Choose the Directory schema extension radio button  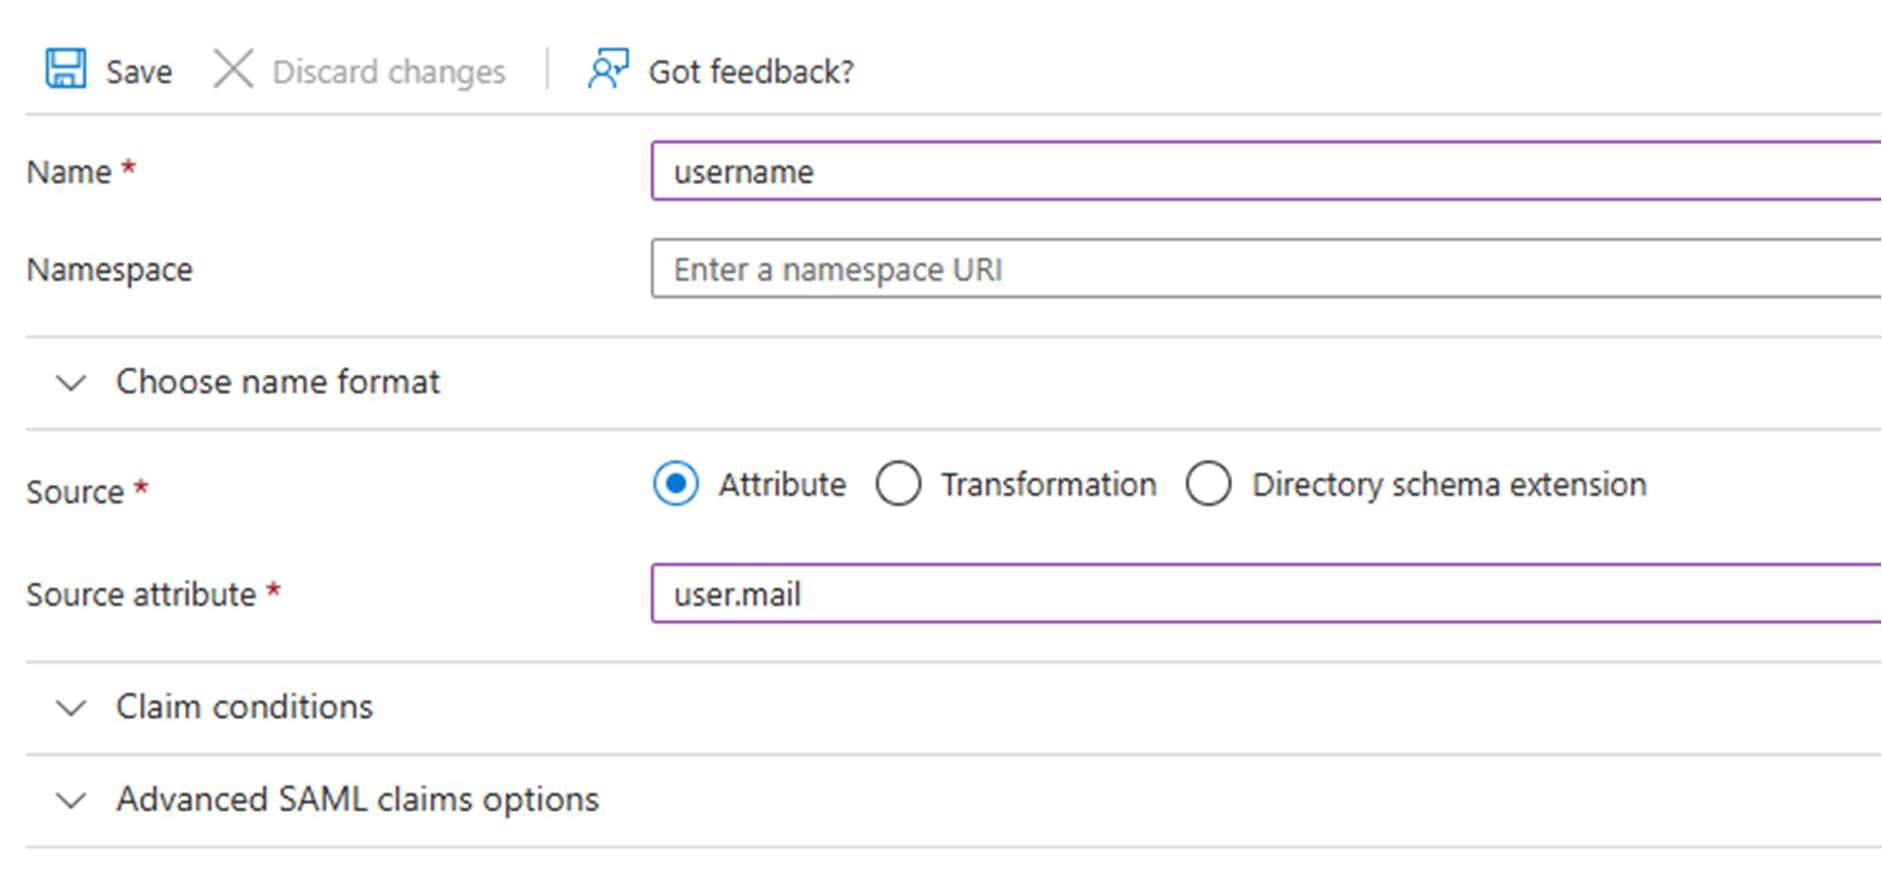[1208, 484]
